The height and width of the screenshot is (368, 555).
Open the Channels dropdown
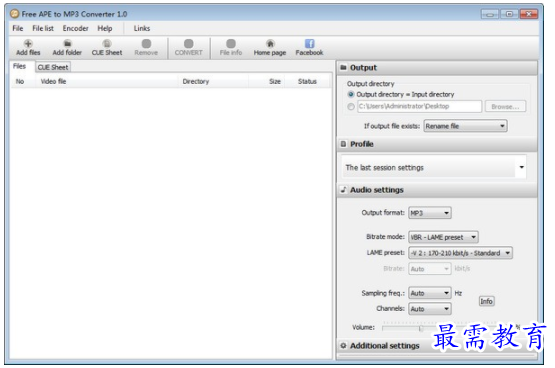click(x=430, y=309)
